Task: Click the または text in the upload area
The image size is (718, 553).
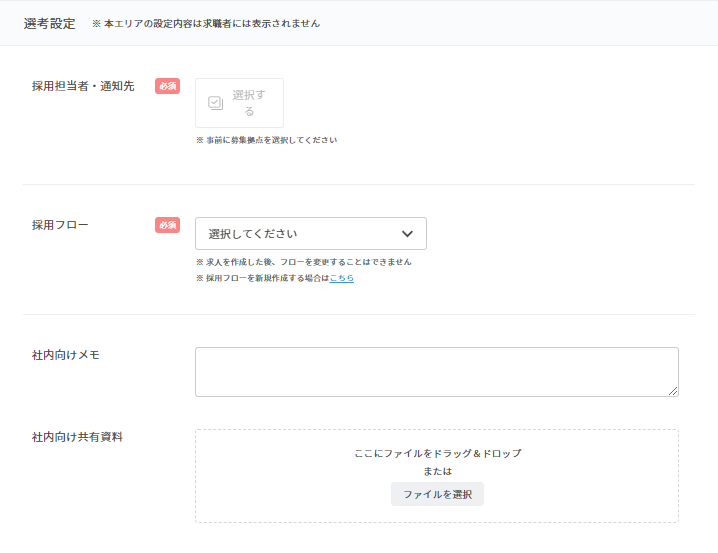Action: [437, 471]
